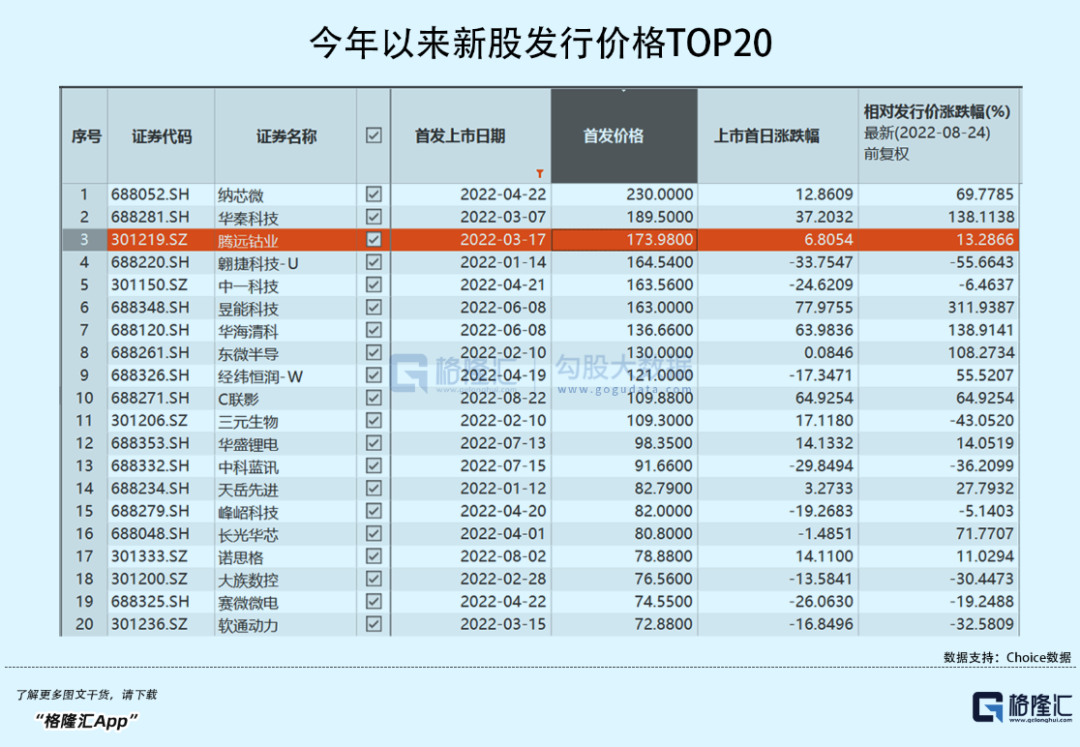Select the stock name 华秦科技
The width and height of the screenshot is (1080, 747).
click(x=248, y=218)
